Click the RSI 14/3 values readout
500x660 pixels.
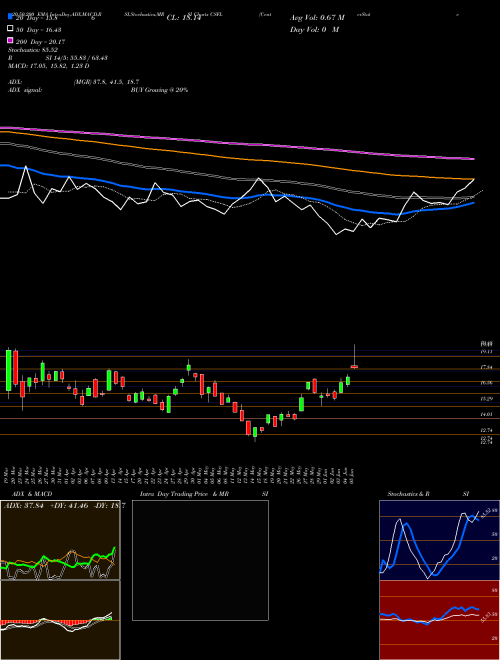tap(76, 58)
